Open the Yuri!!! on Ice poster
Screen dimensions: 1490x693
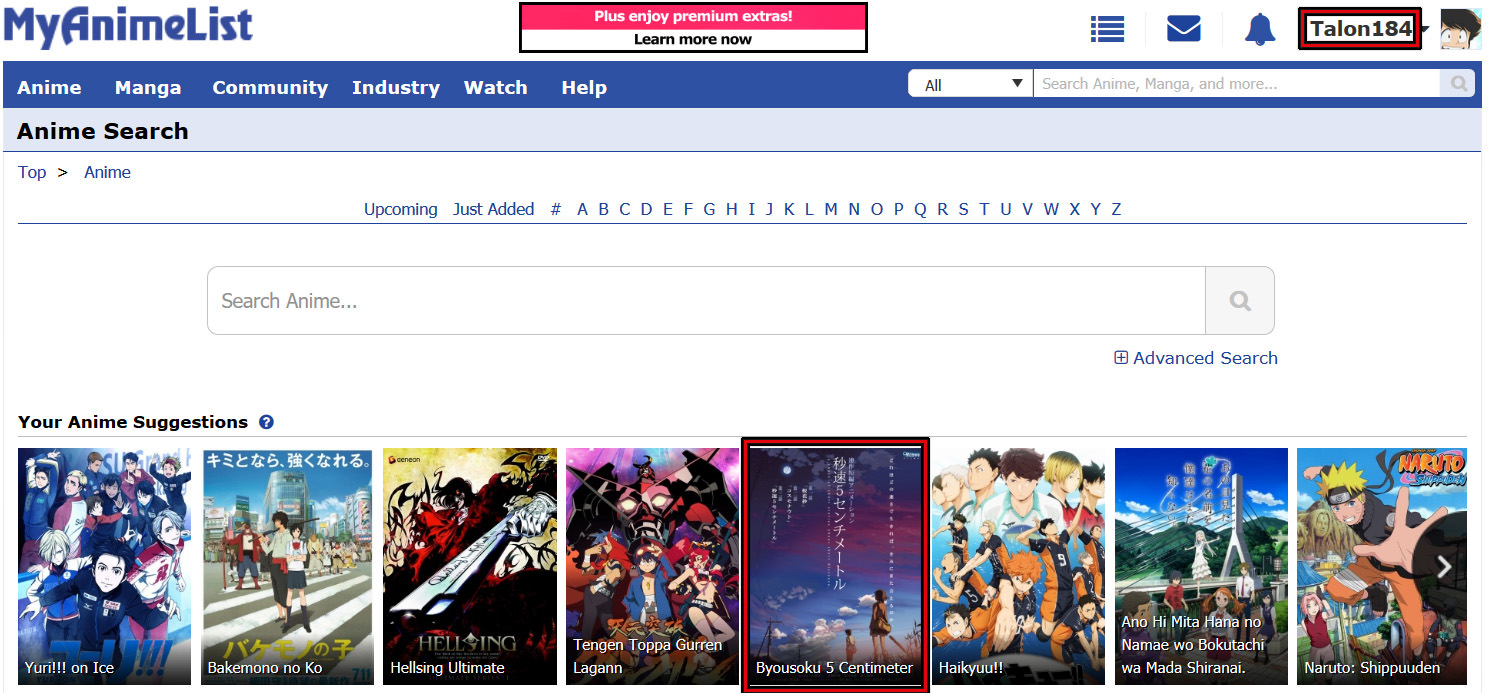[x=104, y=566]
